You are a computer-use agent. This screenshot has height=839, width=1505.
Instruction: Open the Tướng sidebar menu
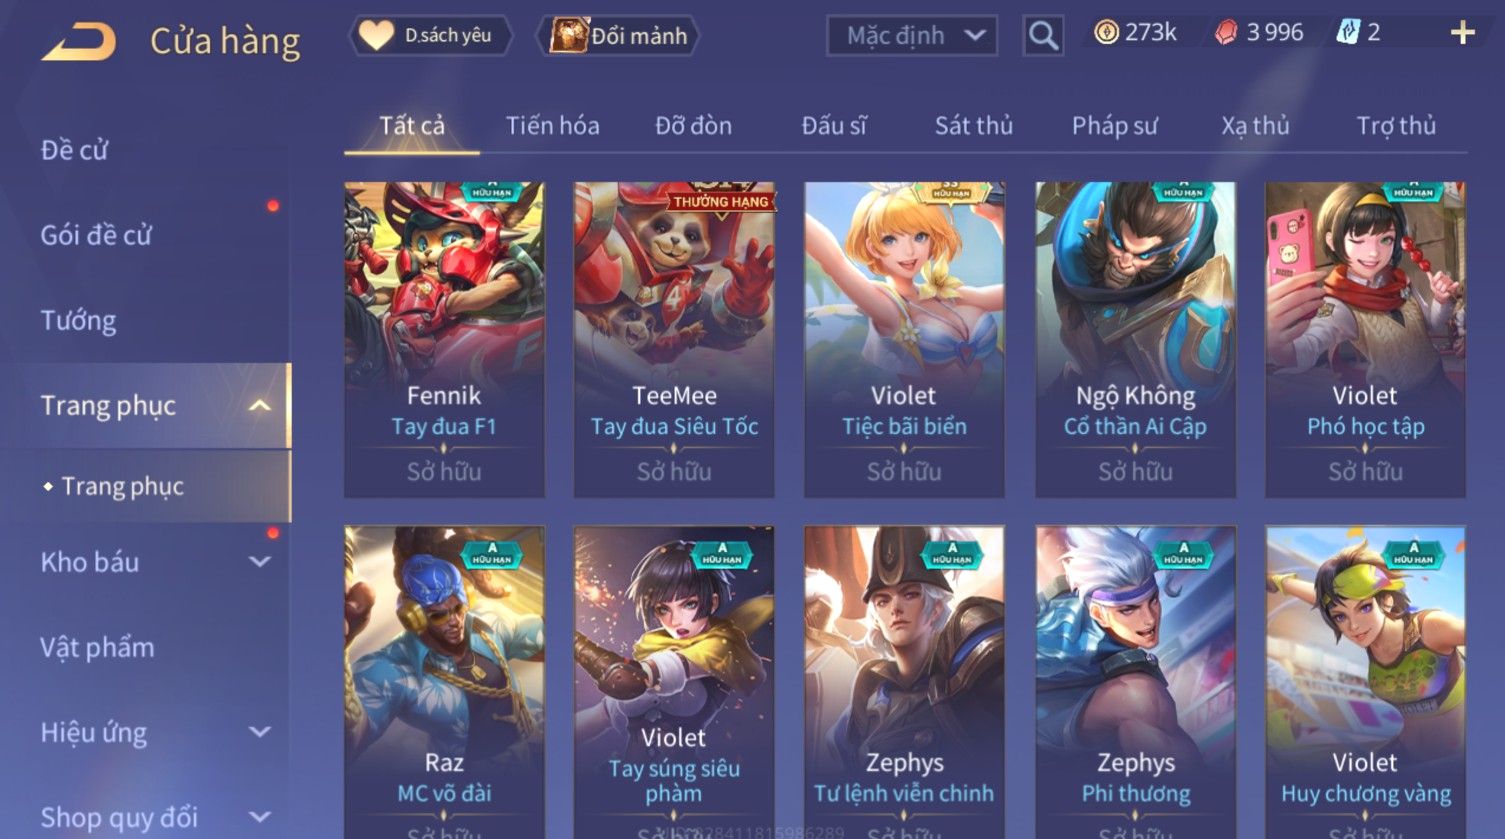[x=78, y=320]
